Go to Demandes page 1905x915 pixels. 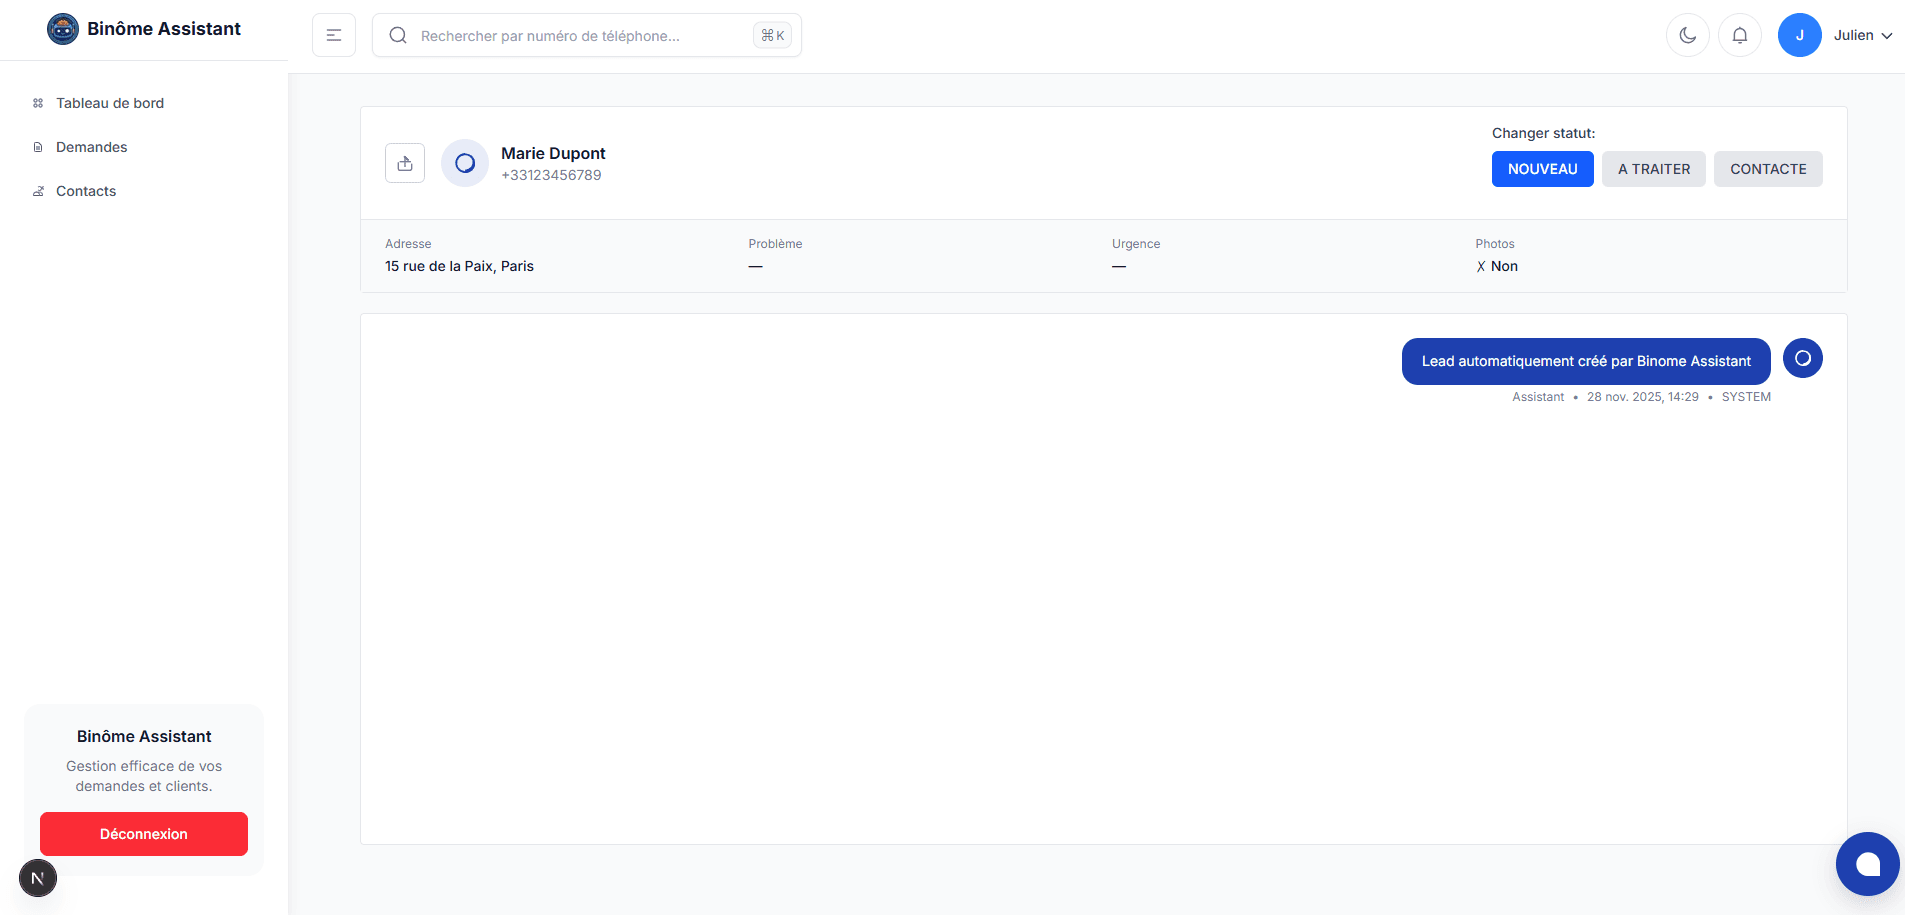(91, 147)
